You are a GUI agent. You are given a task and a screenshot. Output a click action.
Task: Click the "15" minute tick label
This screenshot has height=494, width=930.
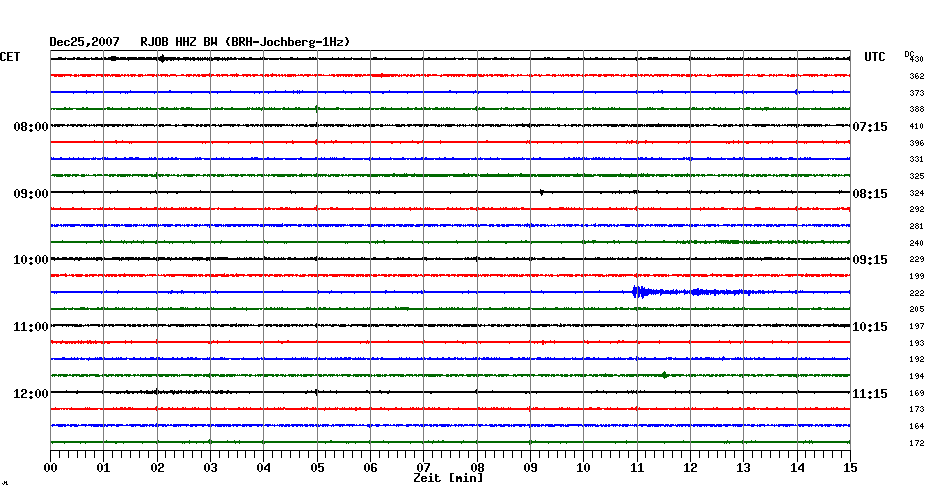point(851,468)
